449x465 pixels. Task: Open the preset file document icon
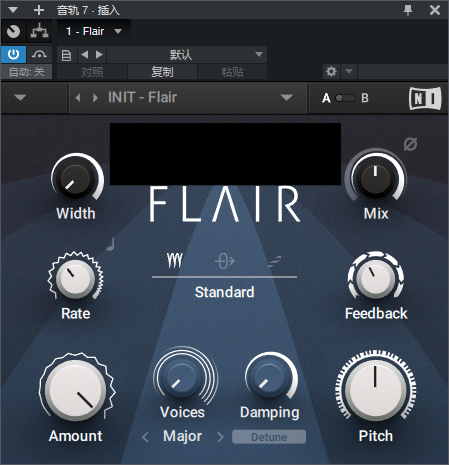[67, 55]
